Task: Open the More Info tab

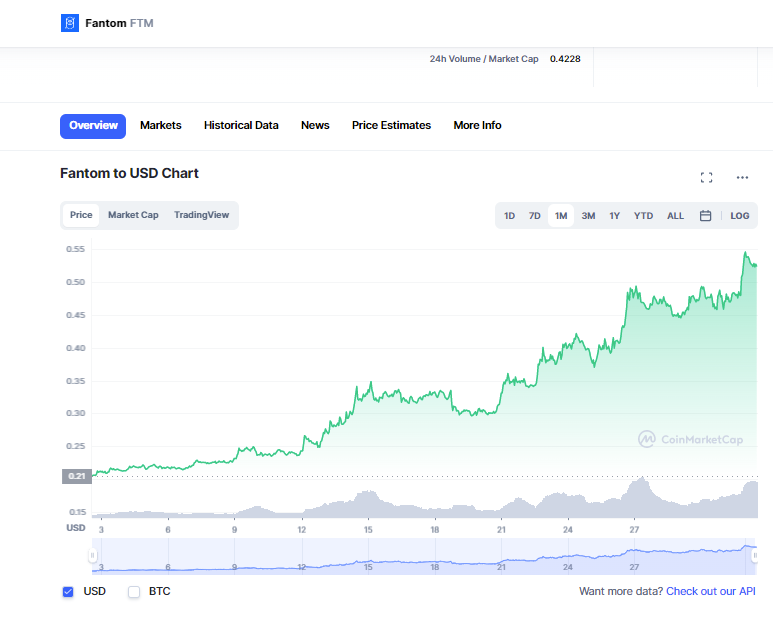Action: click(x=477, y=126)
